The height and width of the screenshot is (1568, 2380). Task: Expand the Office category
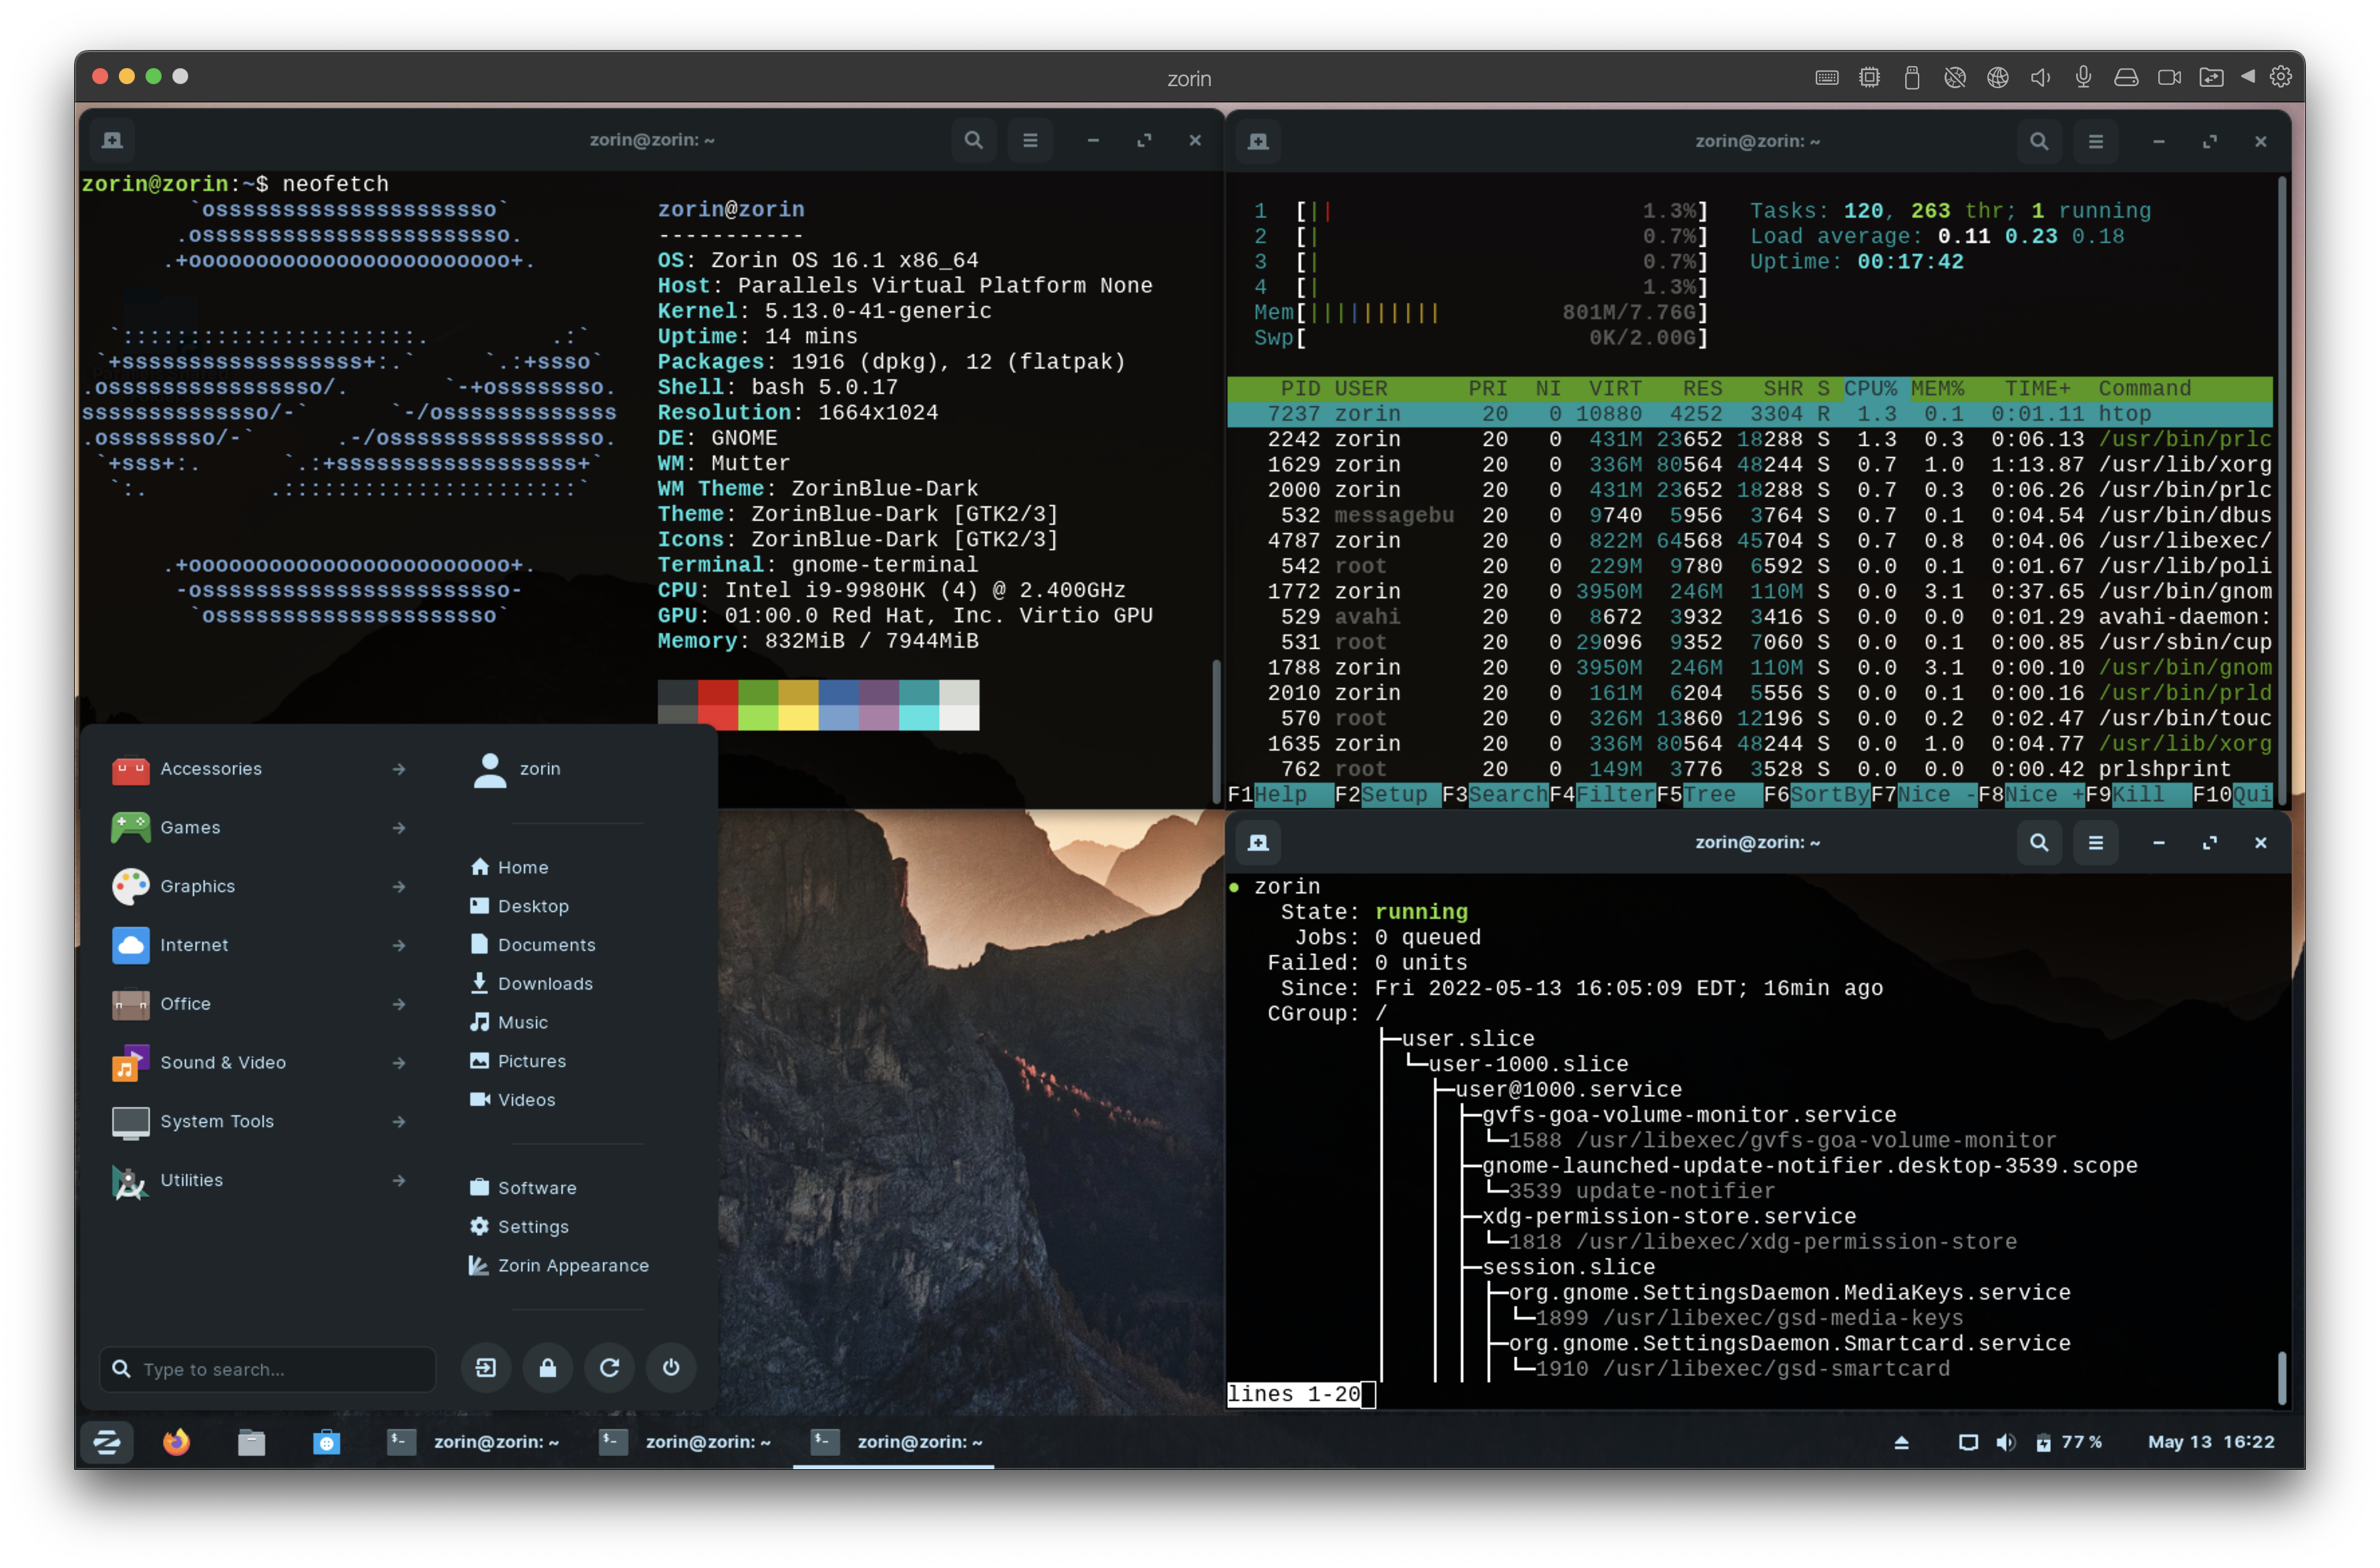point(260,1003)
